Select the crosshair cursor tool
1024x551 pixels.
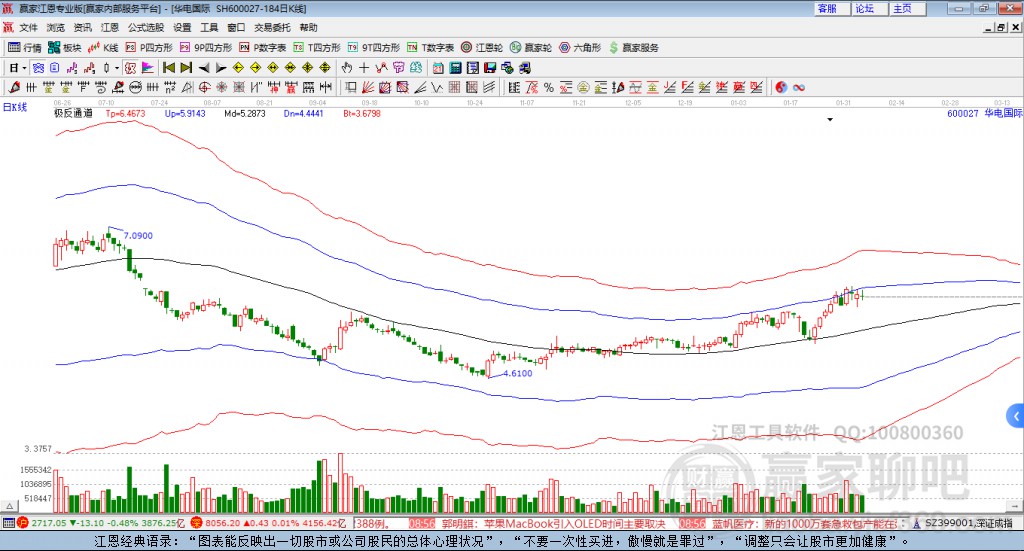365,68
